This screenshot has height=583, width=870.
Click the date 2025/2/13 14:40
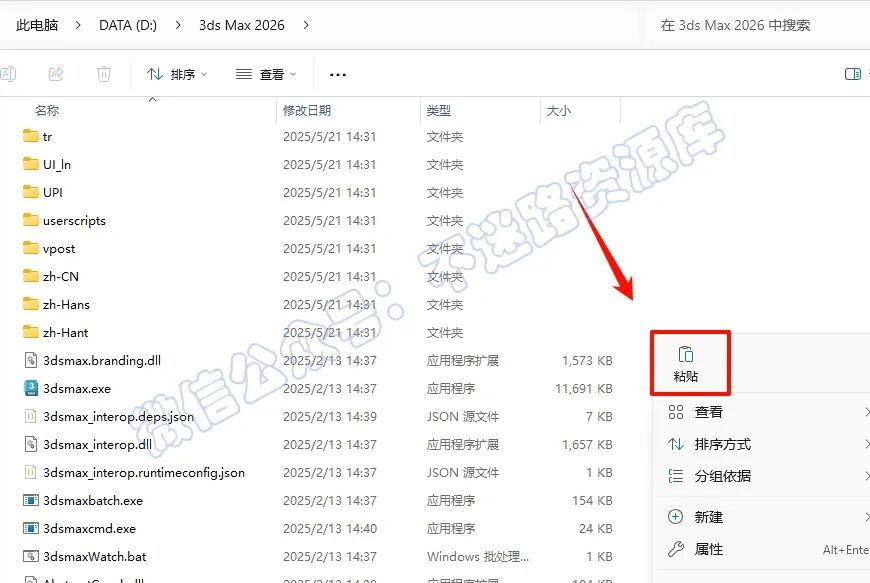(x=330, y=529)
